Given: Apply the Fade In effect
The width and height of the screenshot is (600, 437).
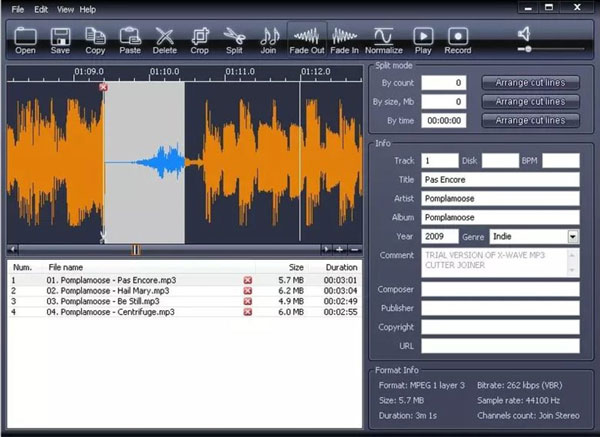Looking at the screenshot, I should 344,40.
